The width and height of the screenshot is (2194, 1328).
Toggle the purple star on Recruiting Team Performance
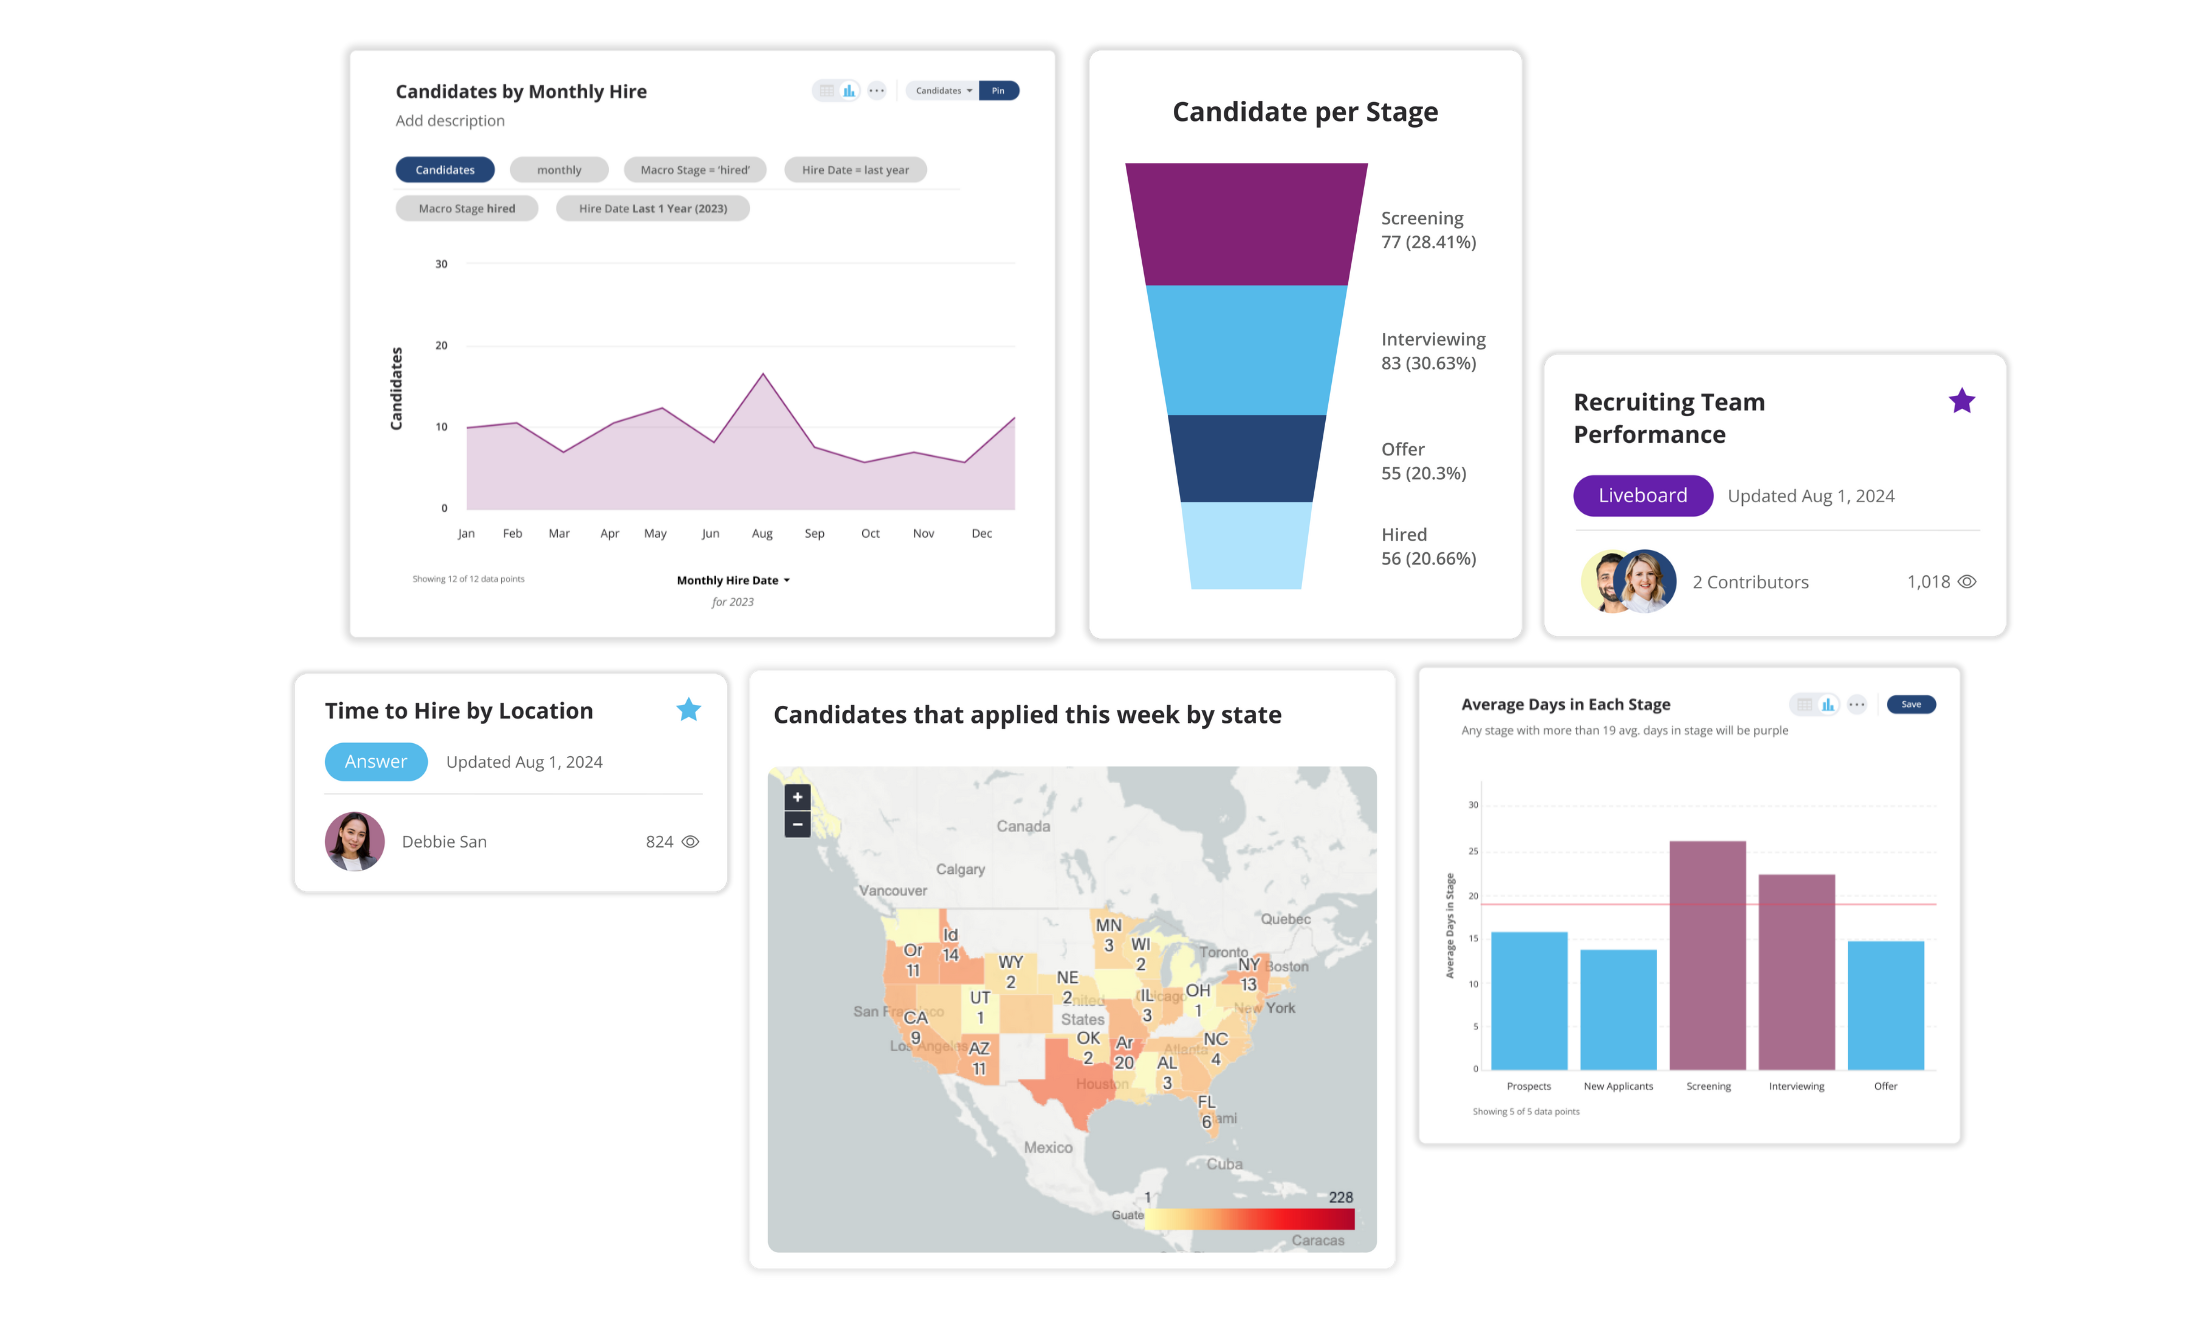point(1962,400)
